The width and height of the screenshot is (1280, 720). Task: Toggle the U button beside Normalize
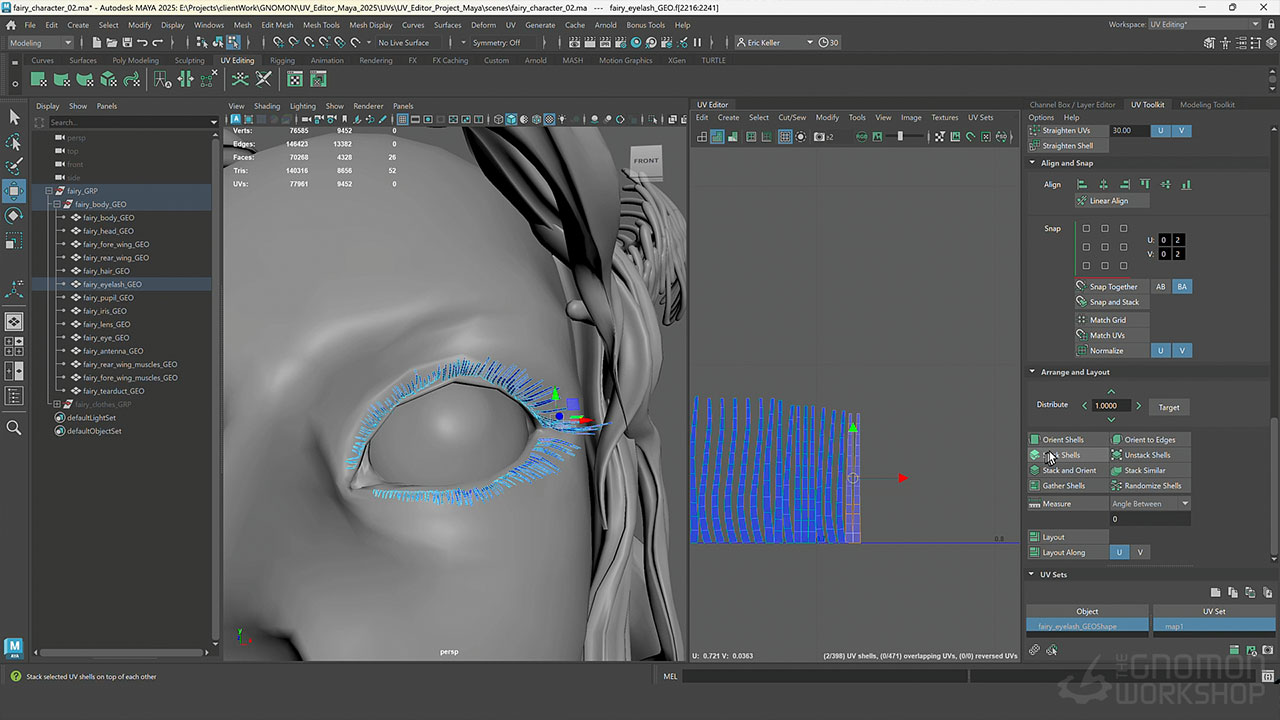pos(1160,351)
